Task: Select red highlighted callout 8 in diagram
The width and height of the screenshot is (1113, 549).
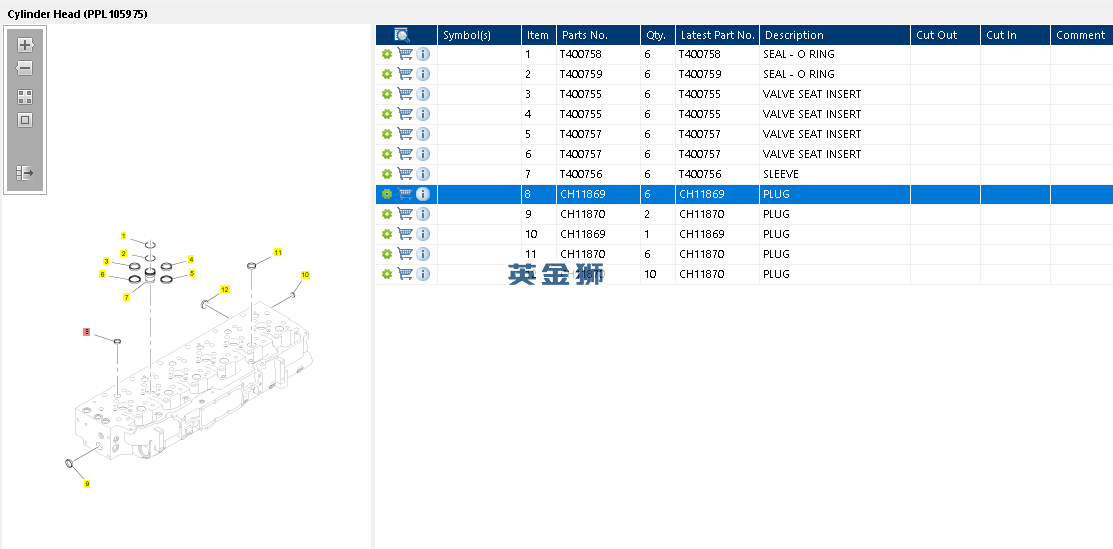Action: tap(87, 332)
